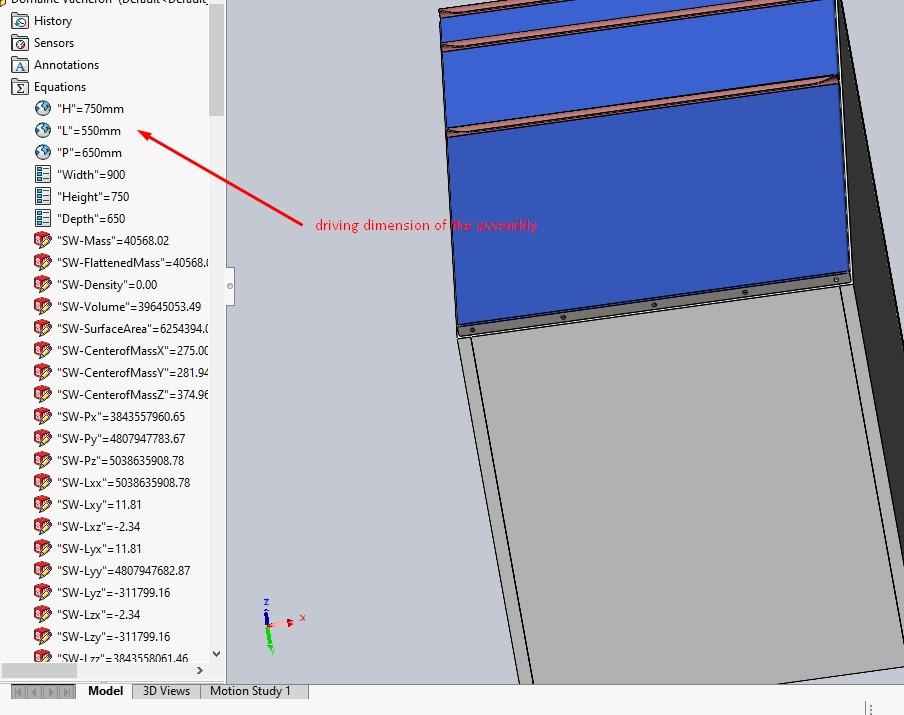904x715 pixels.
Task: Switch to the Model tab
Action: coord(106,691)
